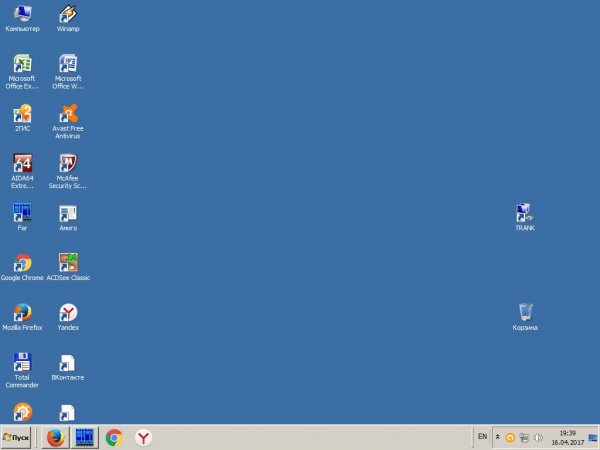600x450 pixels.
Task: Expand hidden system tray icons
Action: [498, 437]
